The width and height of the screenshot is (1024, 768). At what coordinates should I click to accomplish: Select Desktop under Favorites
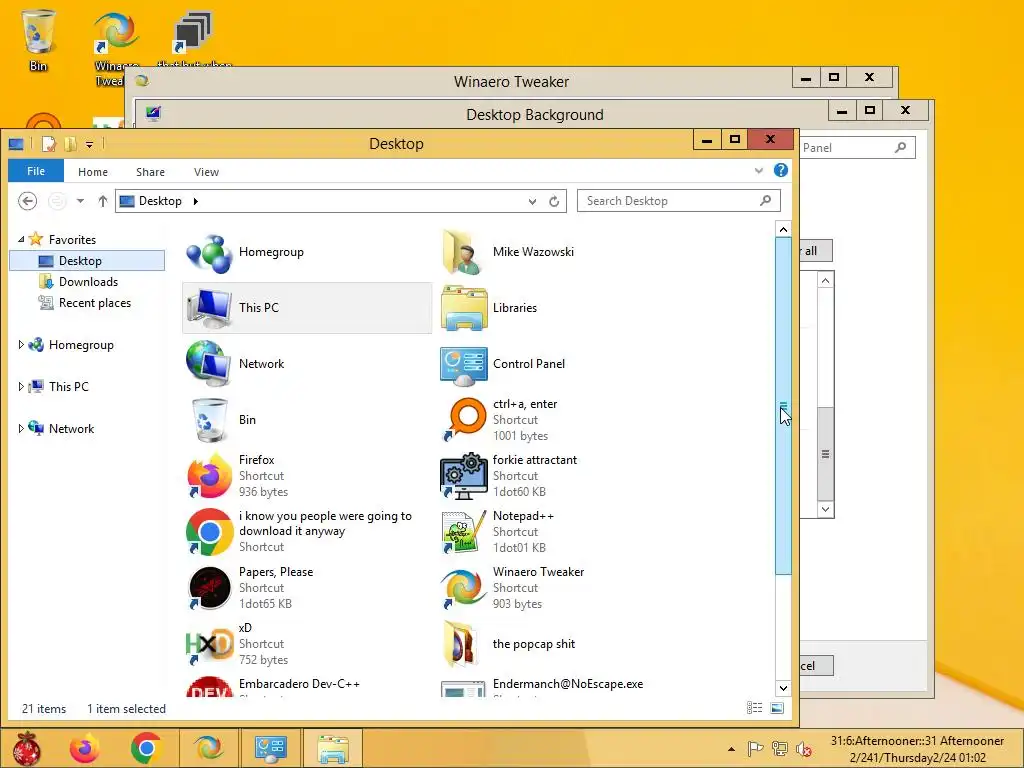(x=88, y=261)
